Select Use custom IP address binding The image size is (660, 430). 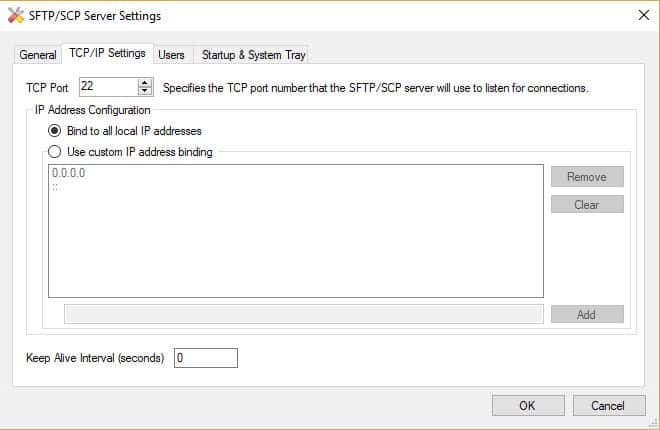pos(54,151)
